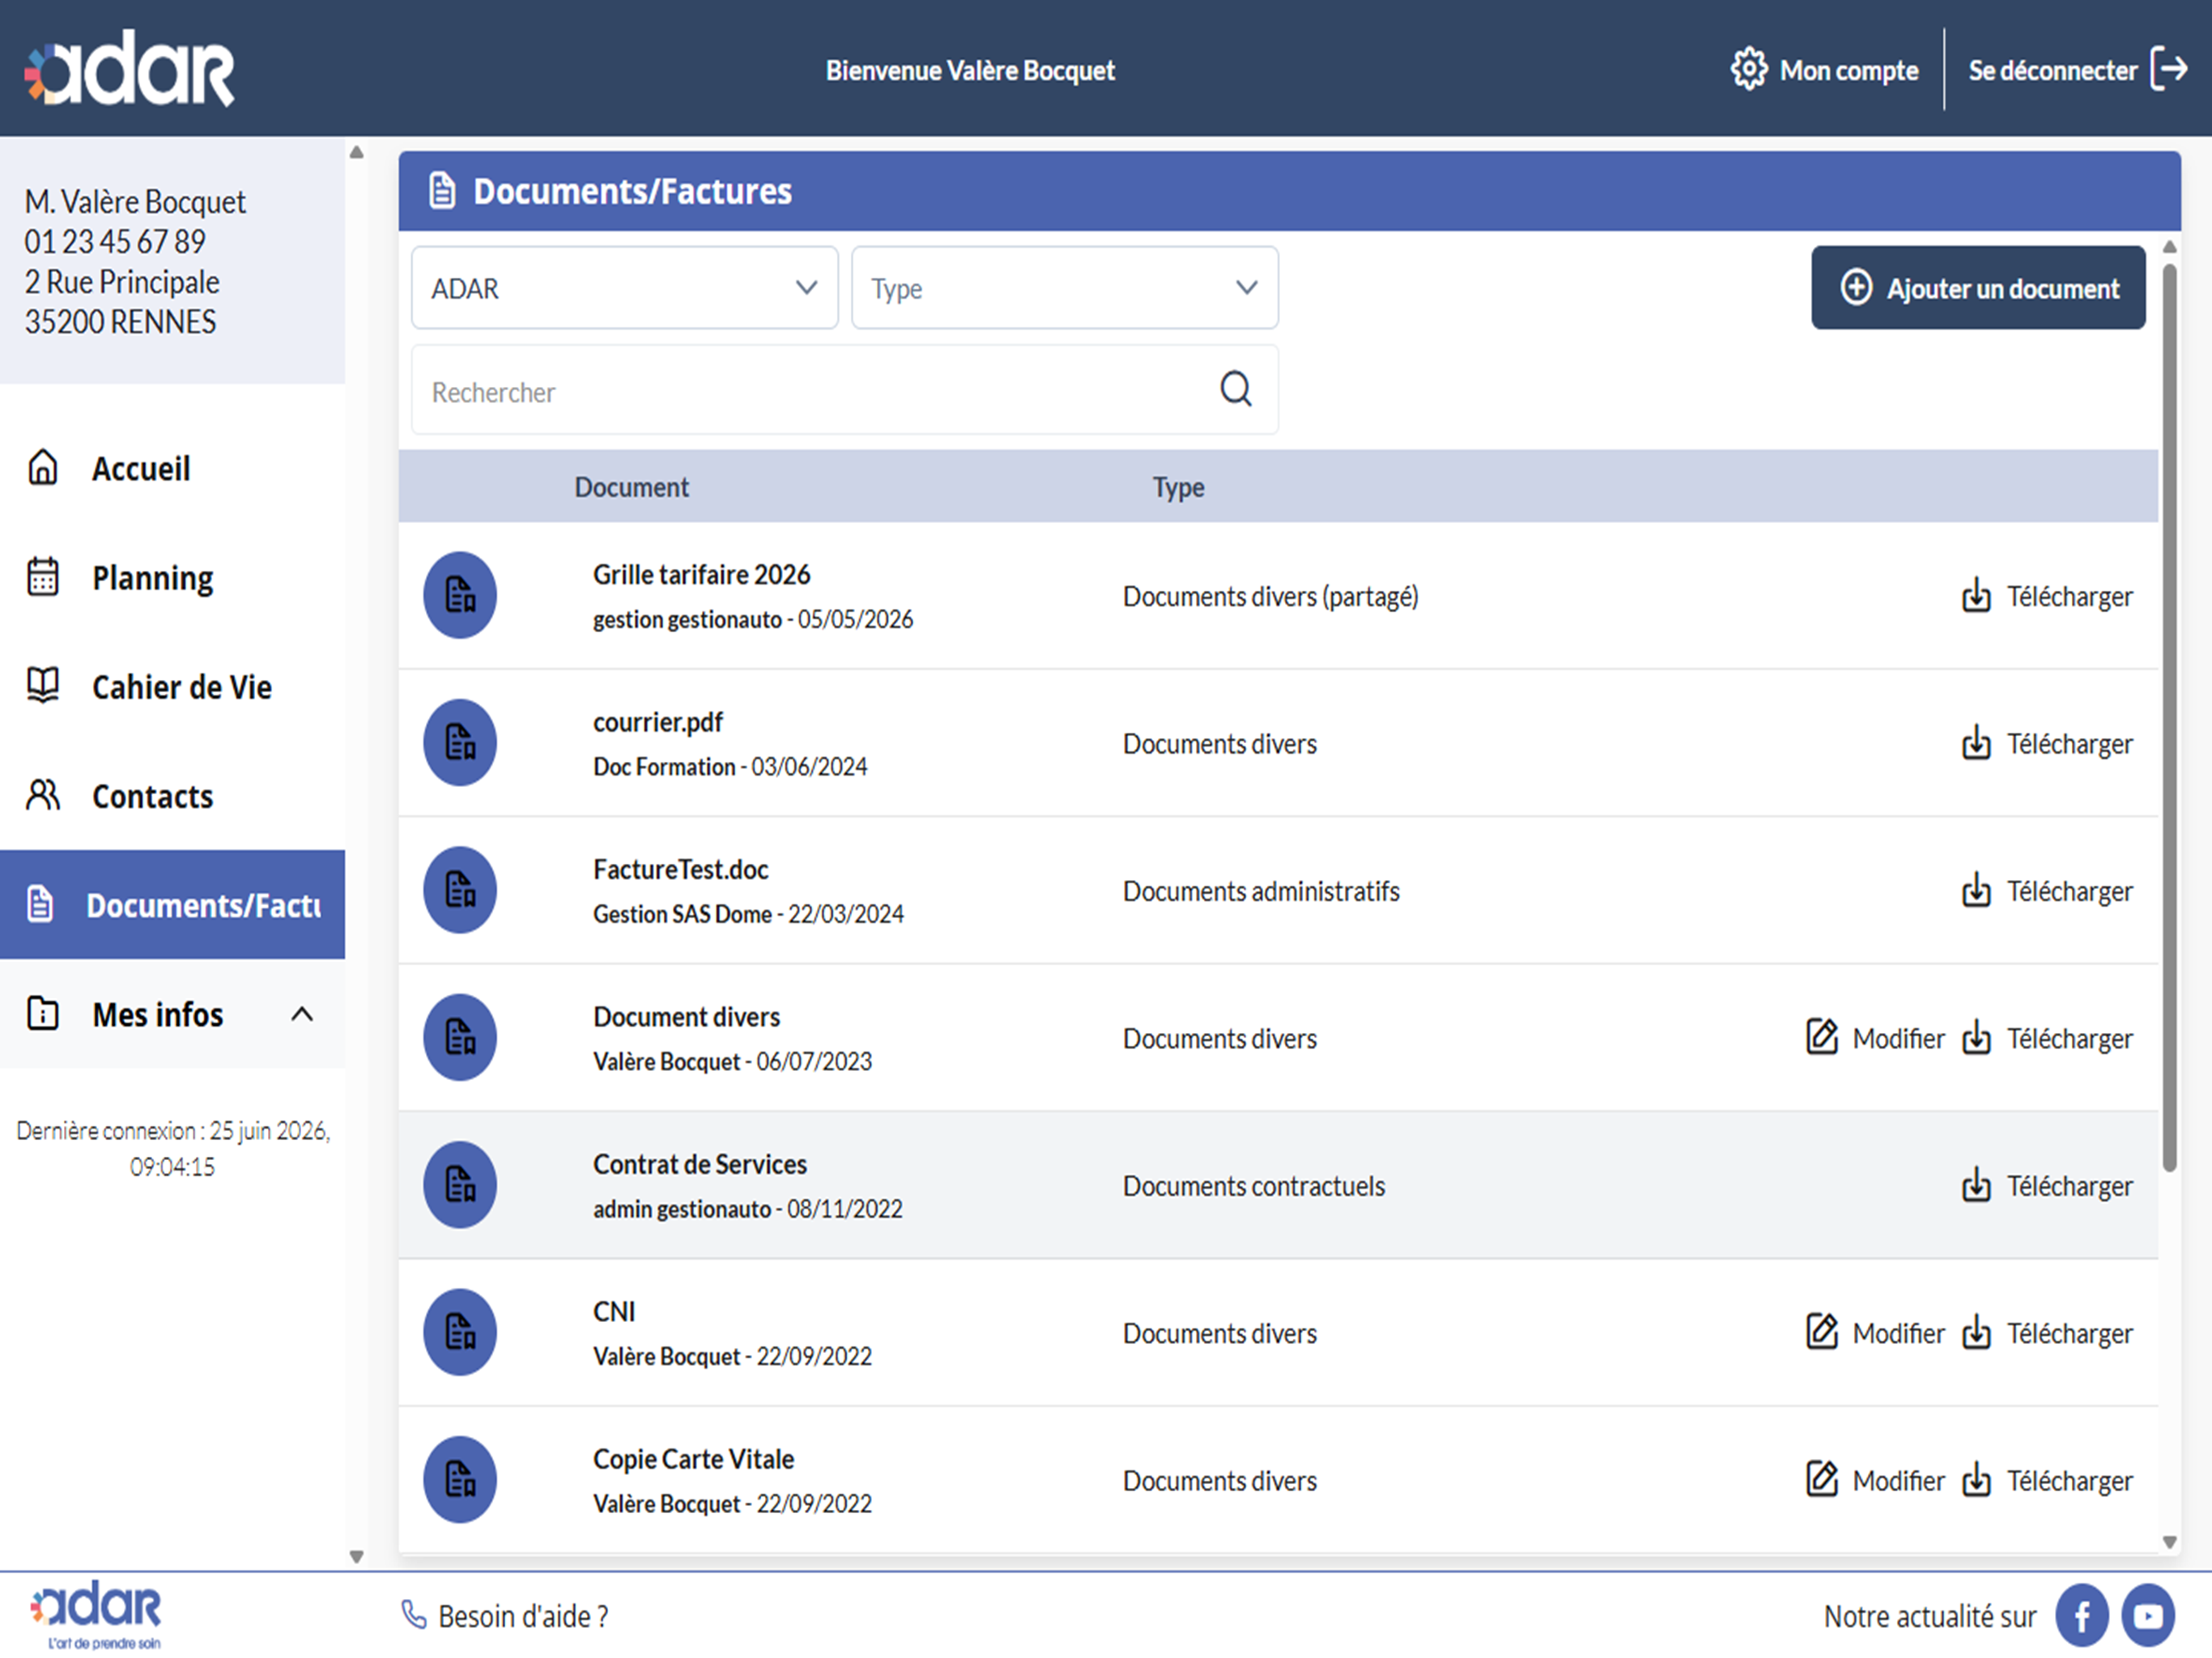This screenshot has height=1658, width=2212.
Task: Click the Rechercher search field
Action: pos(844,390)
